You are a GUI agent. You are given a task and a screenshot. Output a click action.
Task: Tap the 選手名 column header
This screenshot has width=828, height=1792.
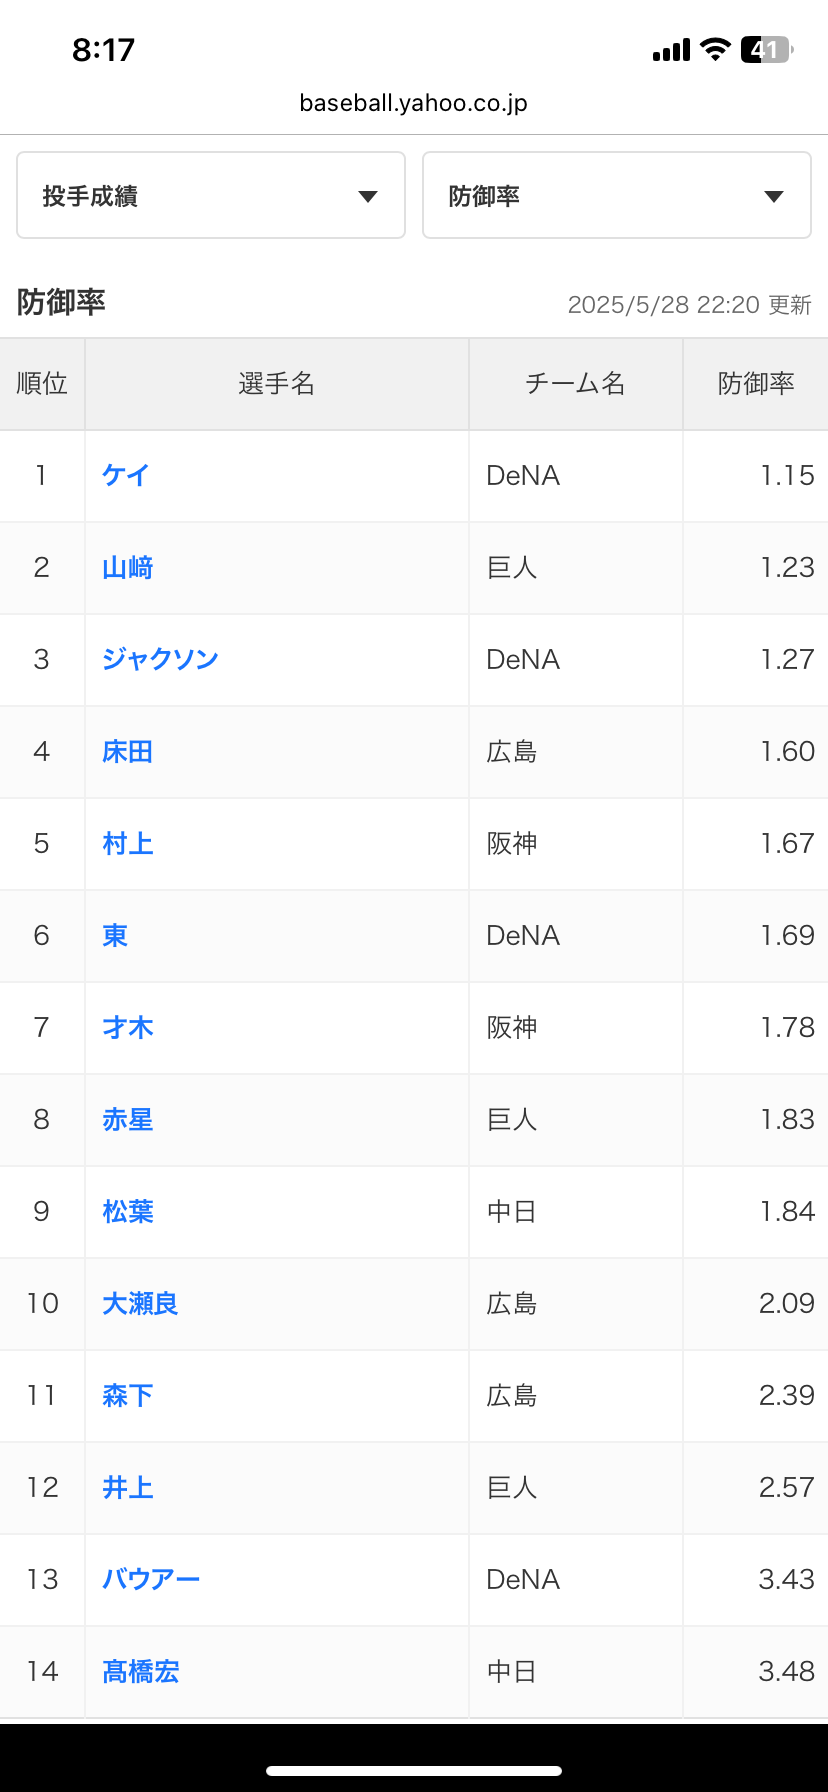[276, 383]
